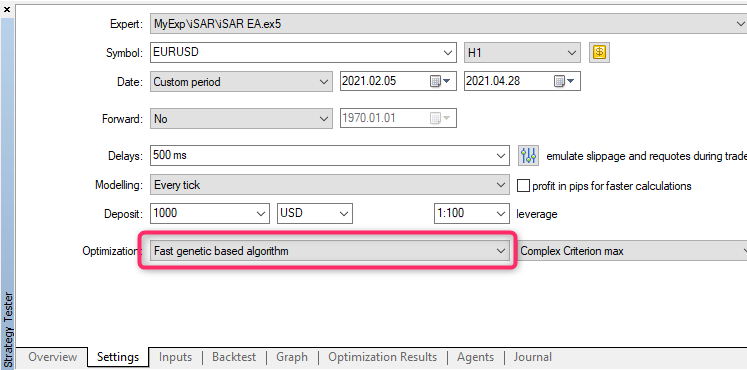Open the Custom period date dropdown

241,81
